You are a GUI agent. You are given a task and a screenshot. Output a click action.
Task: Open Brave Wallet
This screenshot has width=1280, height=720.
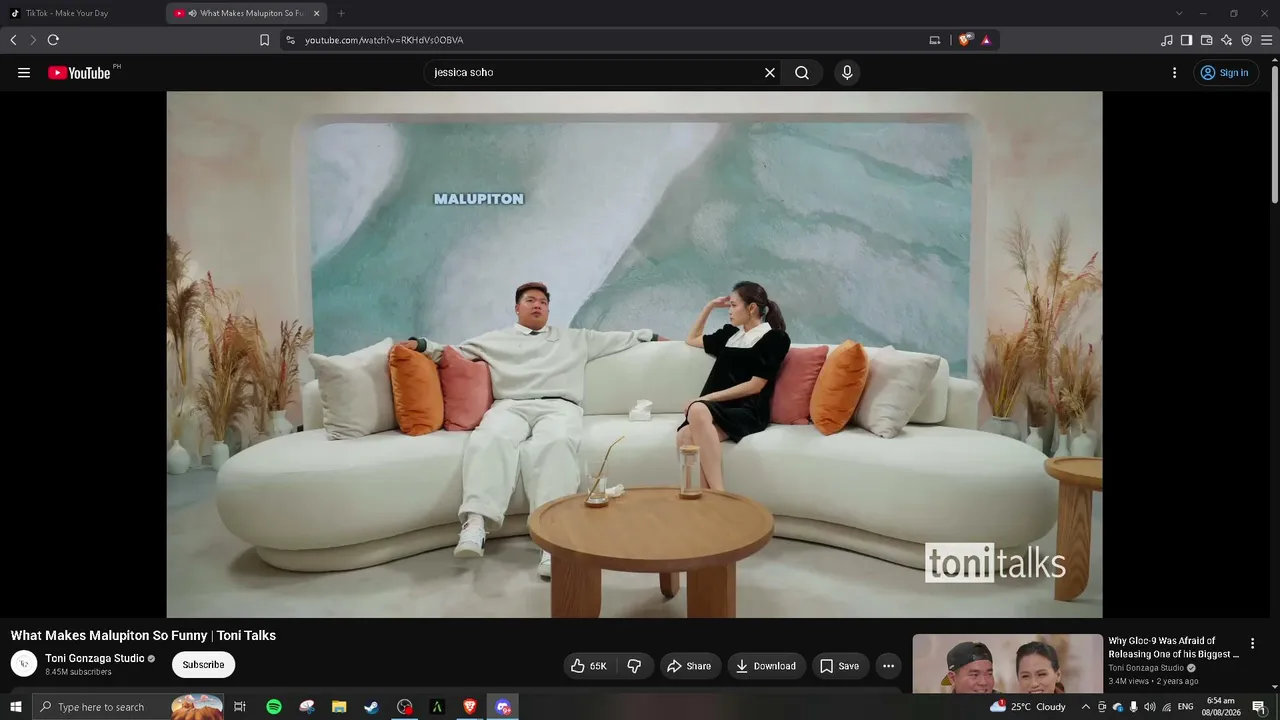1207,40
